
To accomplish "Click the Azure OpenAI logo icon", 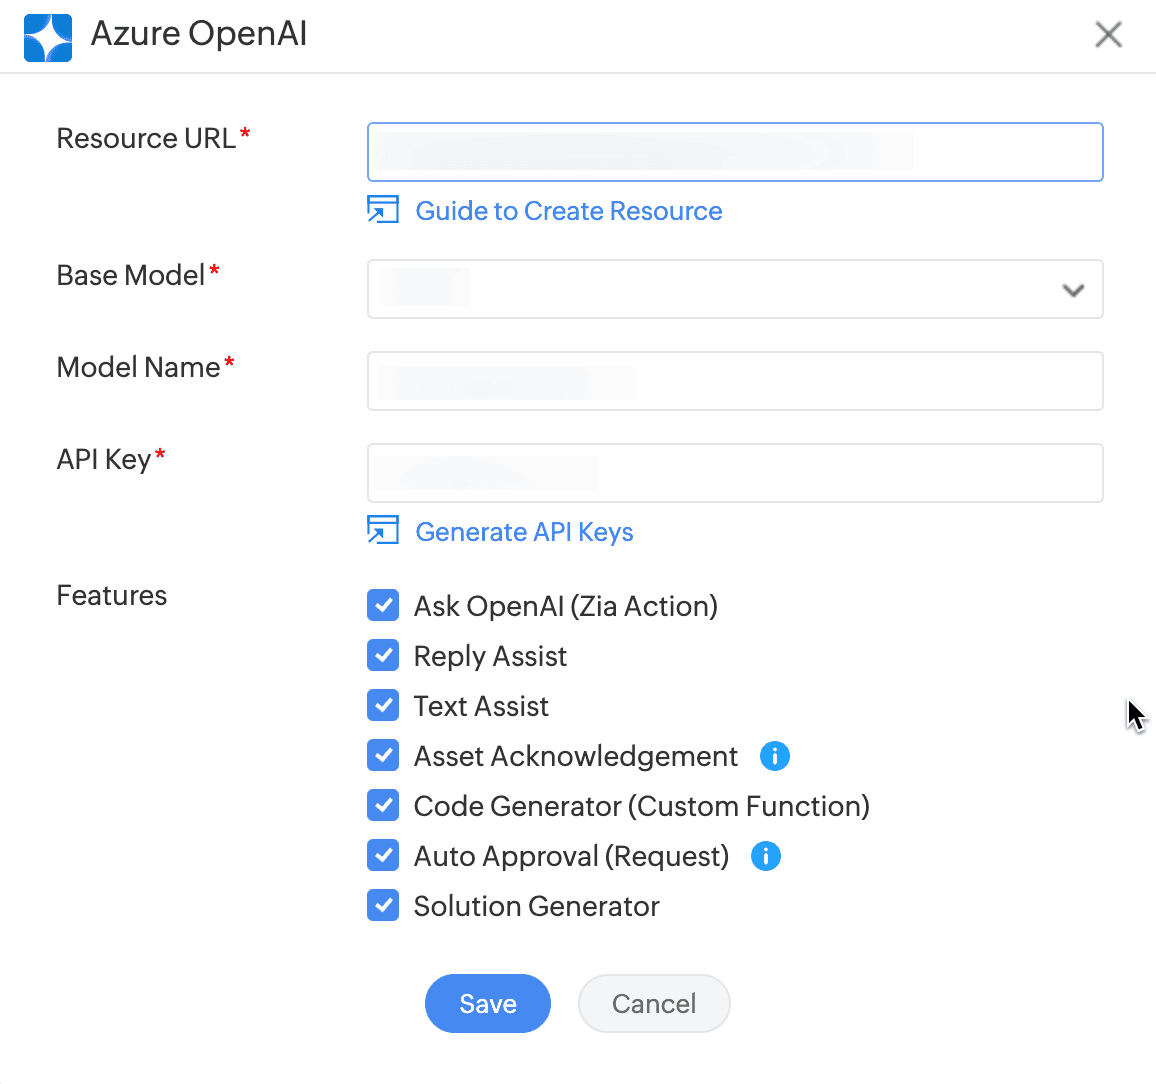I will pos(47,37).
